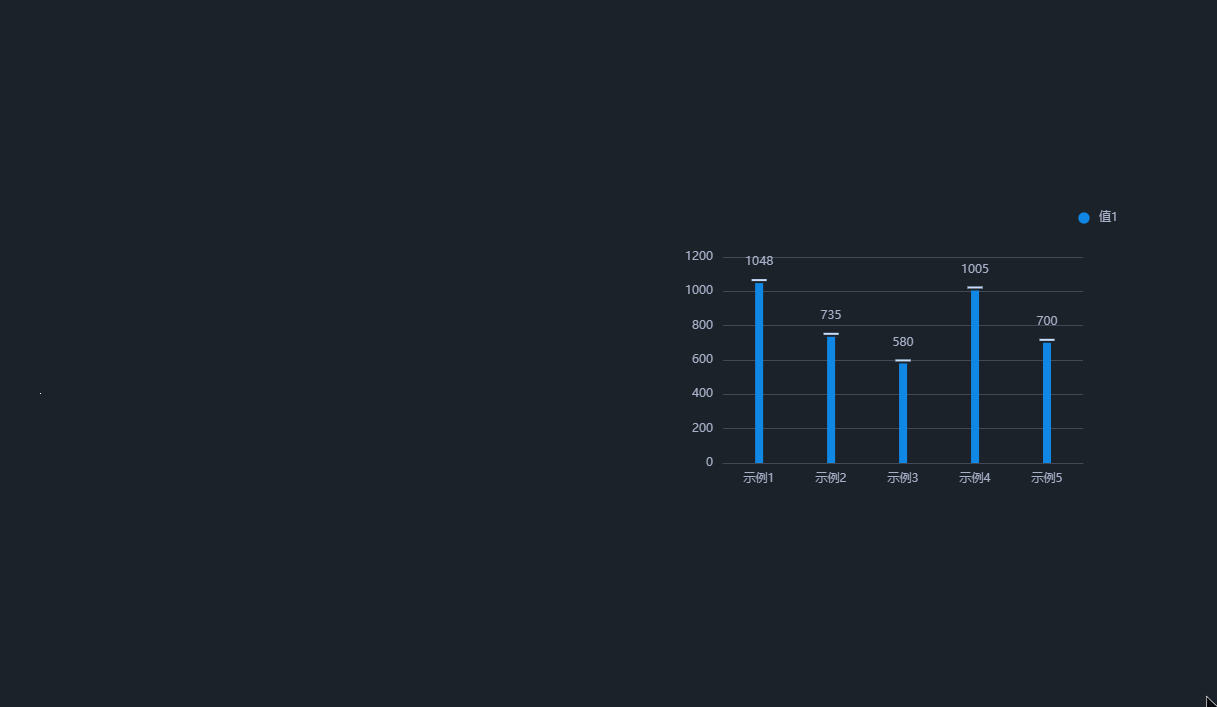Select the 示例2 bar in chart

831,400
